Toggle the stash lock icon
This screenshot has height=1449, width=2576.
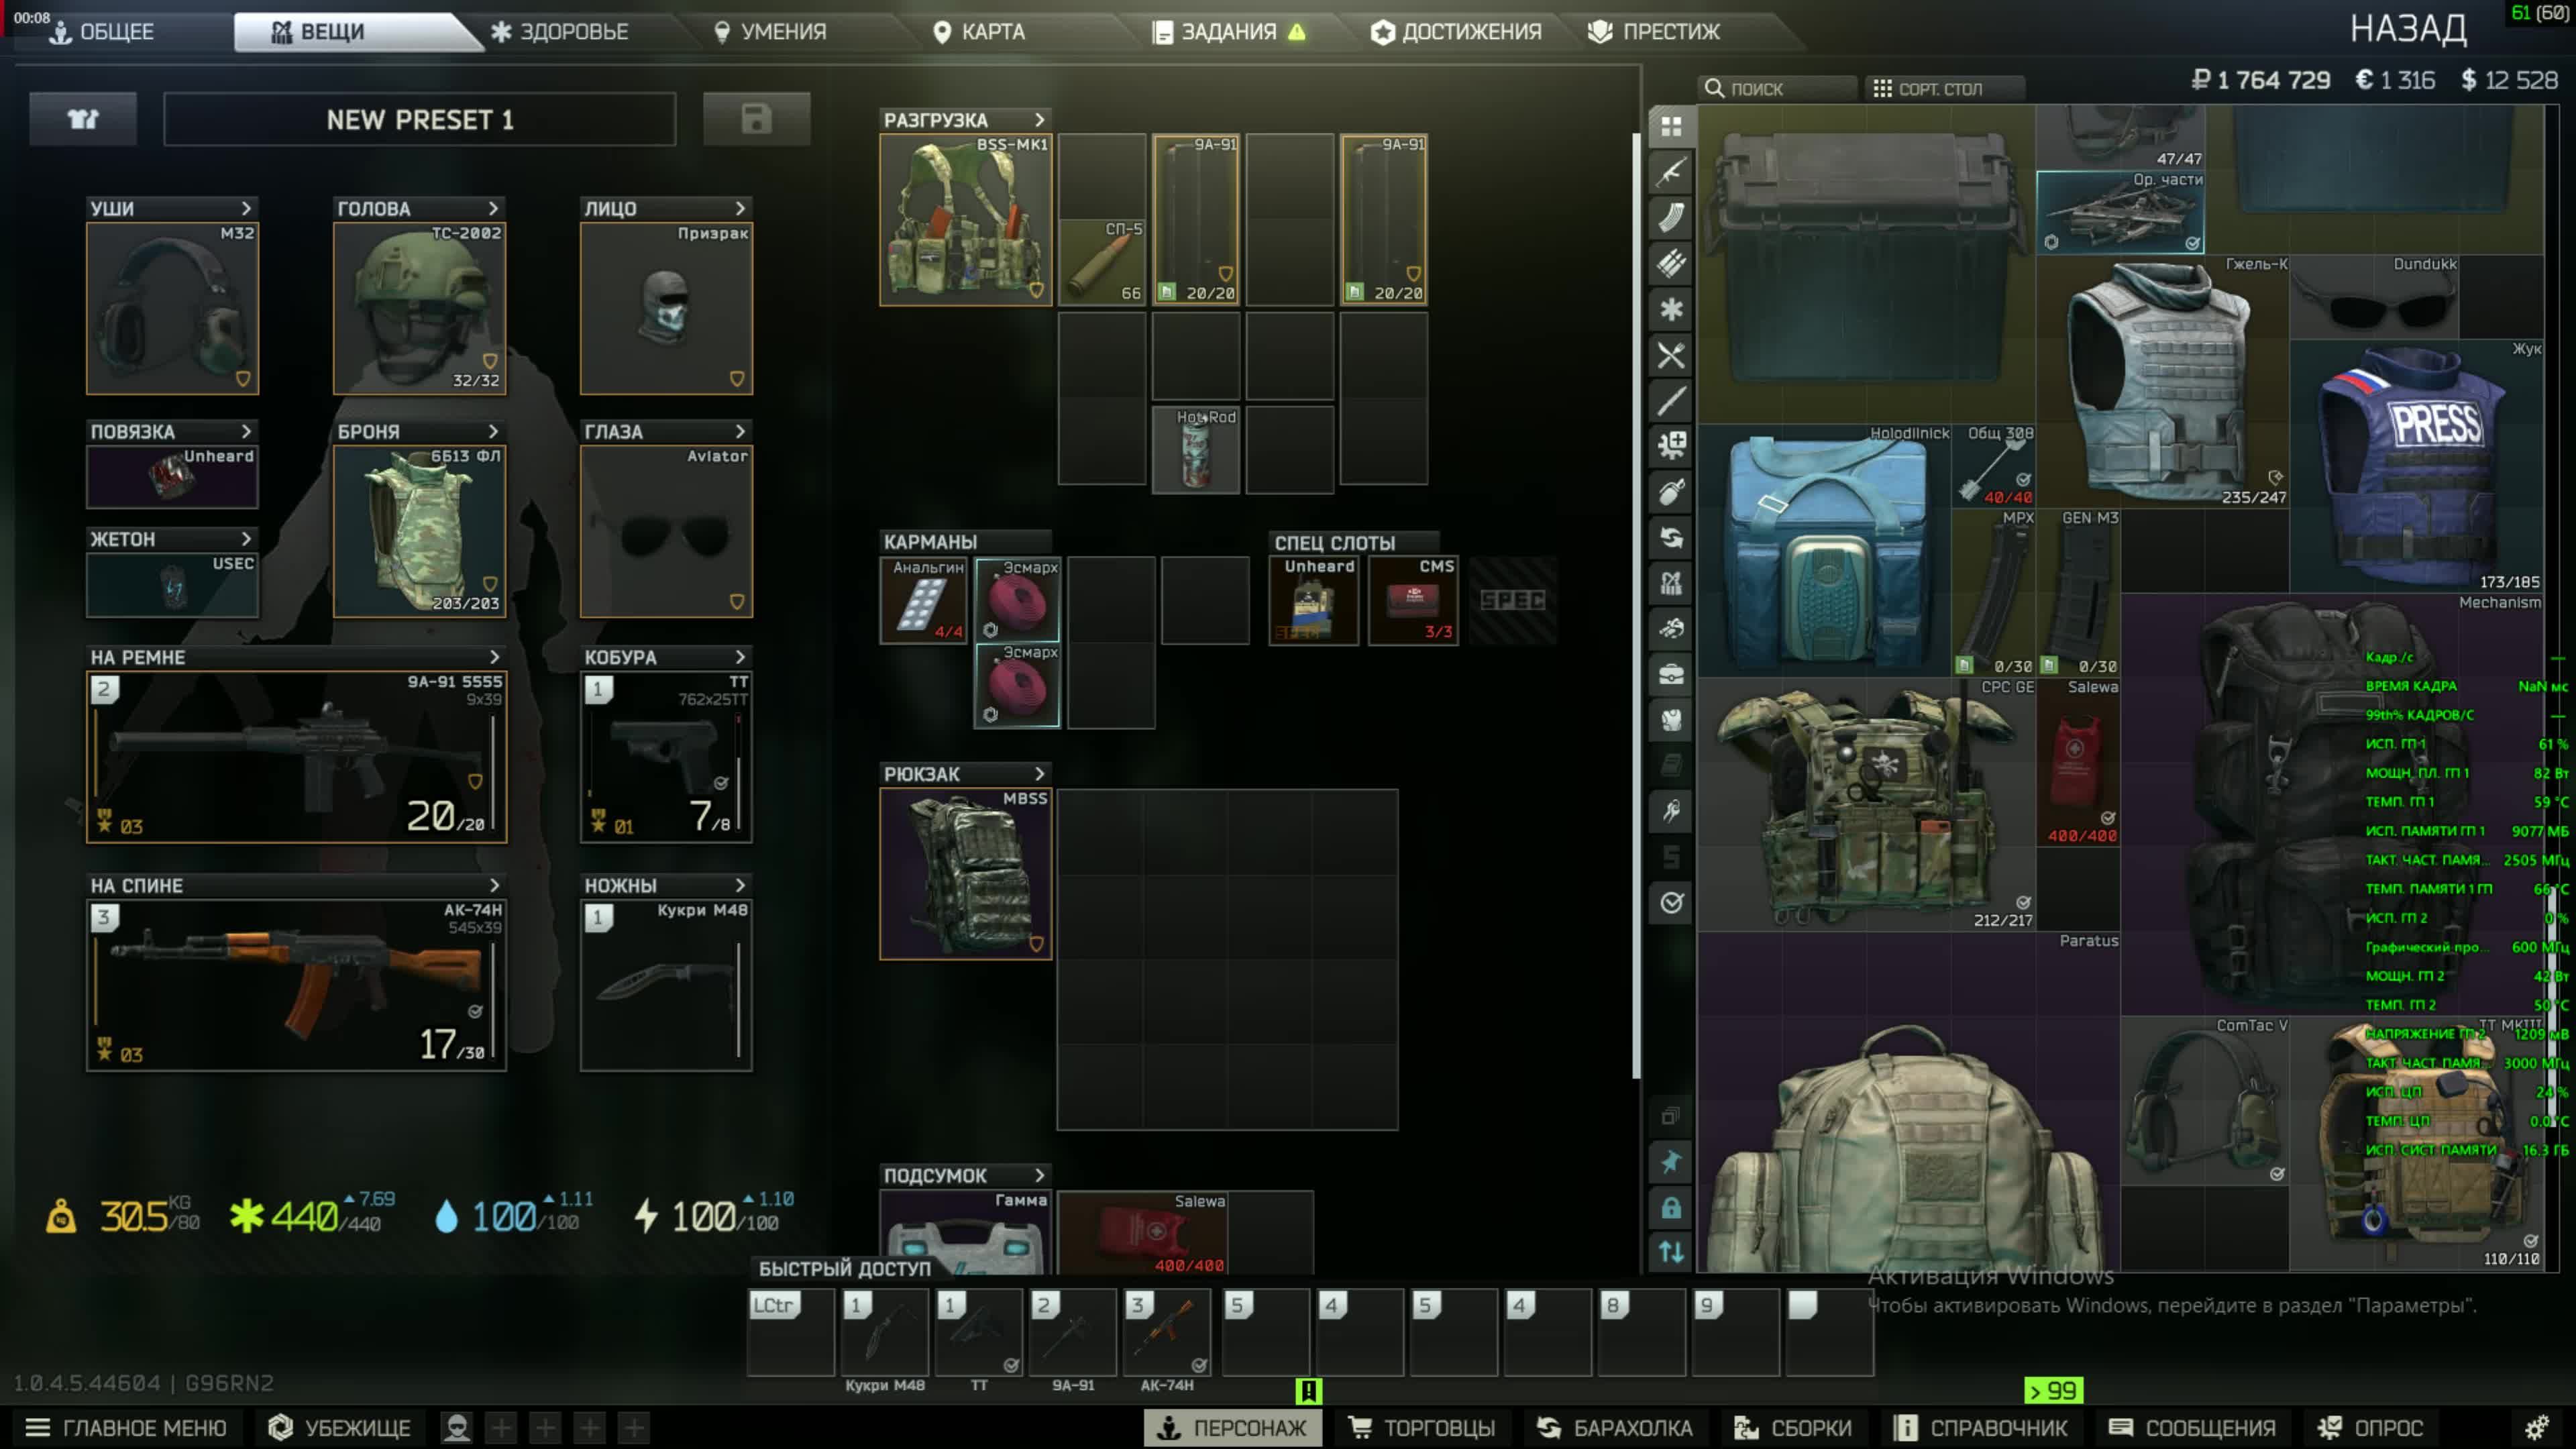click(x=1671, y=1208)
